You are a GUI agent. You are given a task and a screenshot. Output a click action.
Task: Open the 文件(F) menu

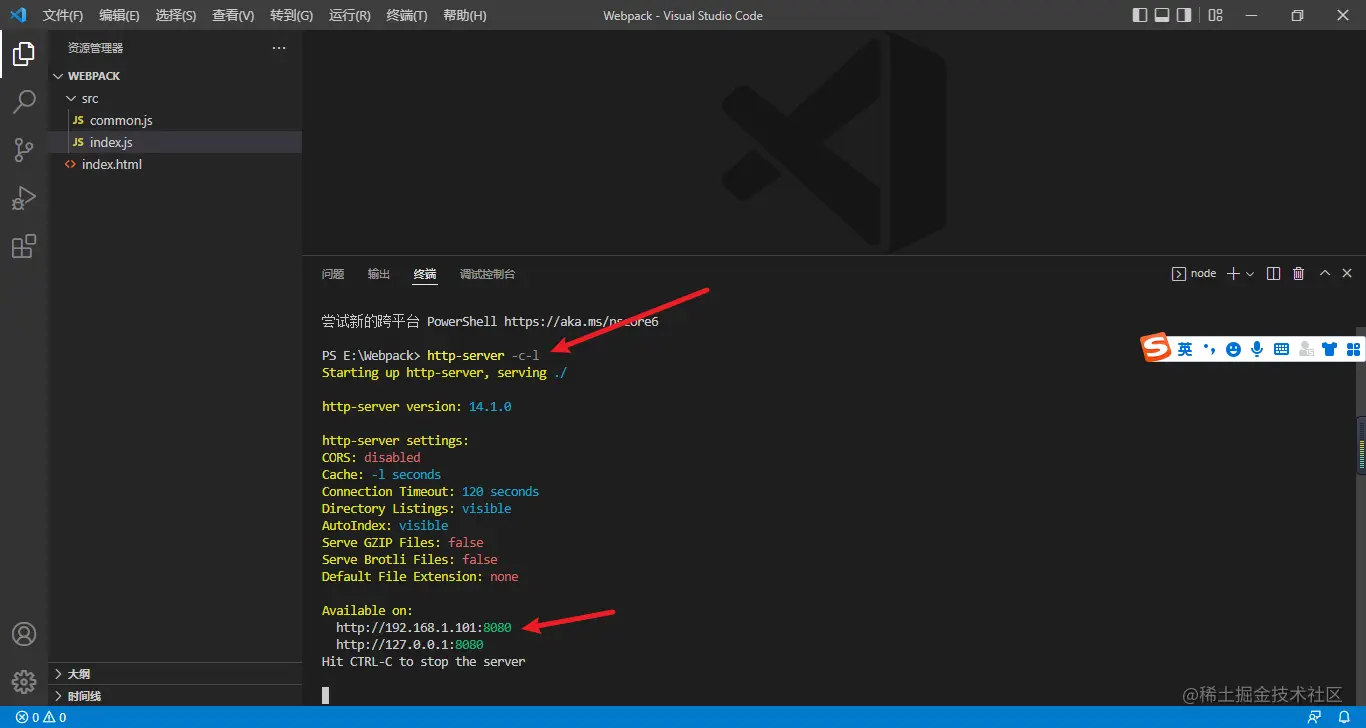[x=63, y=15]
